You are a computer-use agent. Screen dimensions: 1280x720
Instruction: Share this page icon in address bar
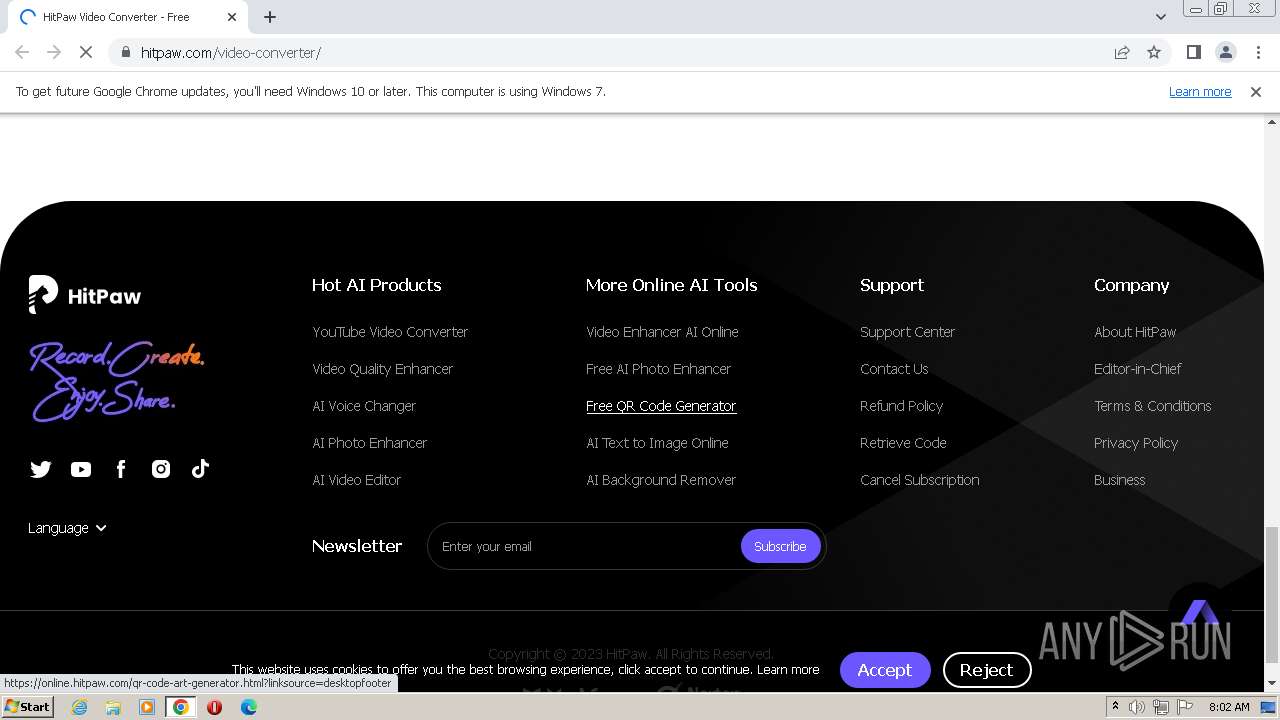(x=1122, y=52)
